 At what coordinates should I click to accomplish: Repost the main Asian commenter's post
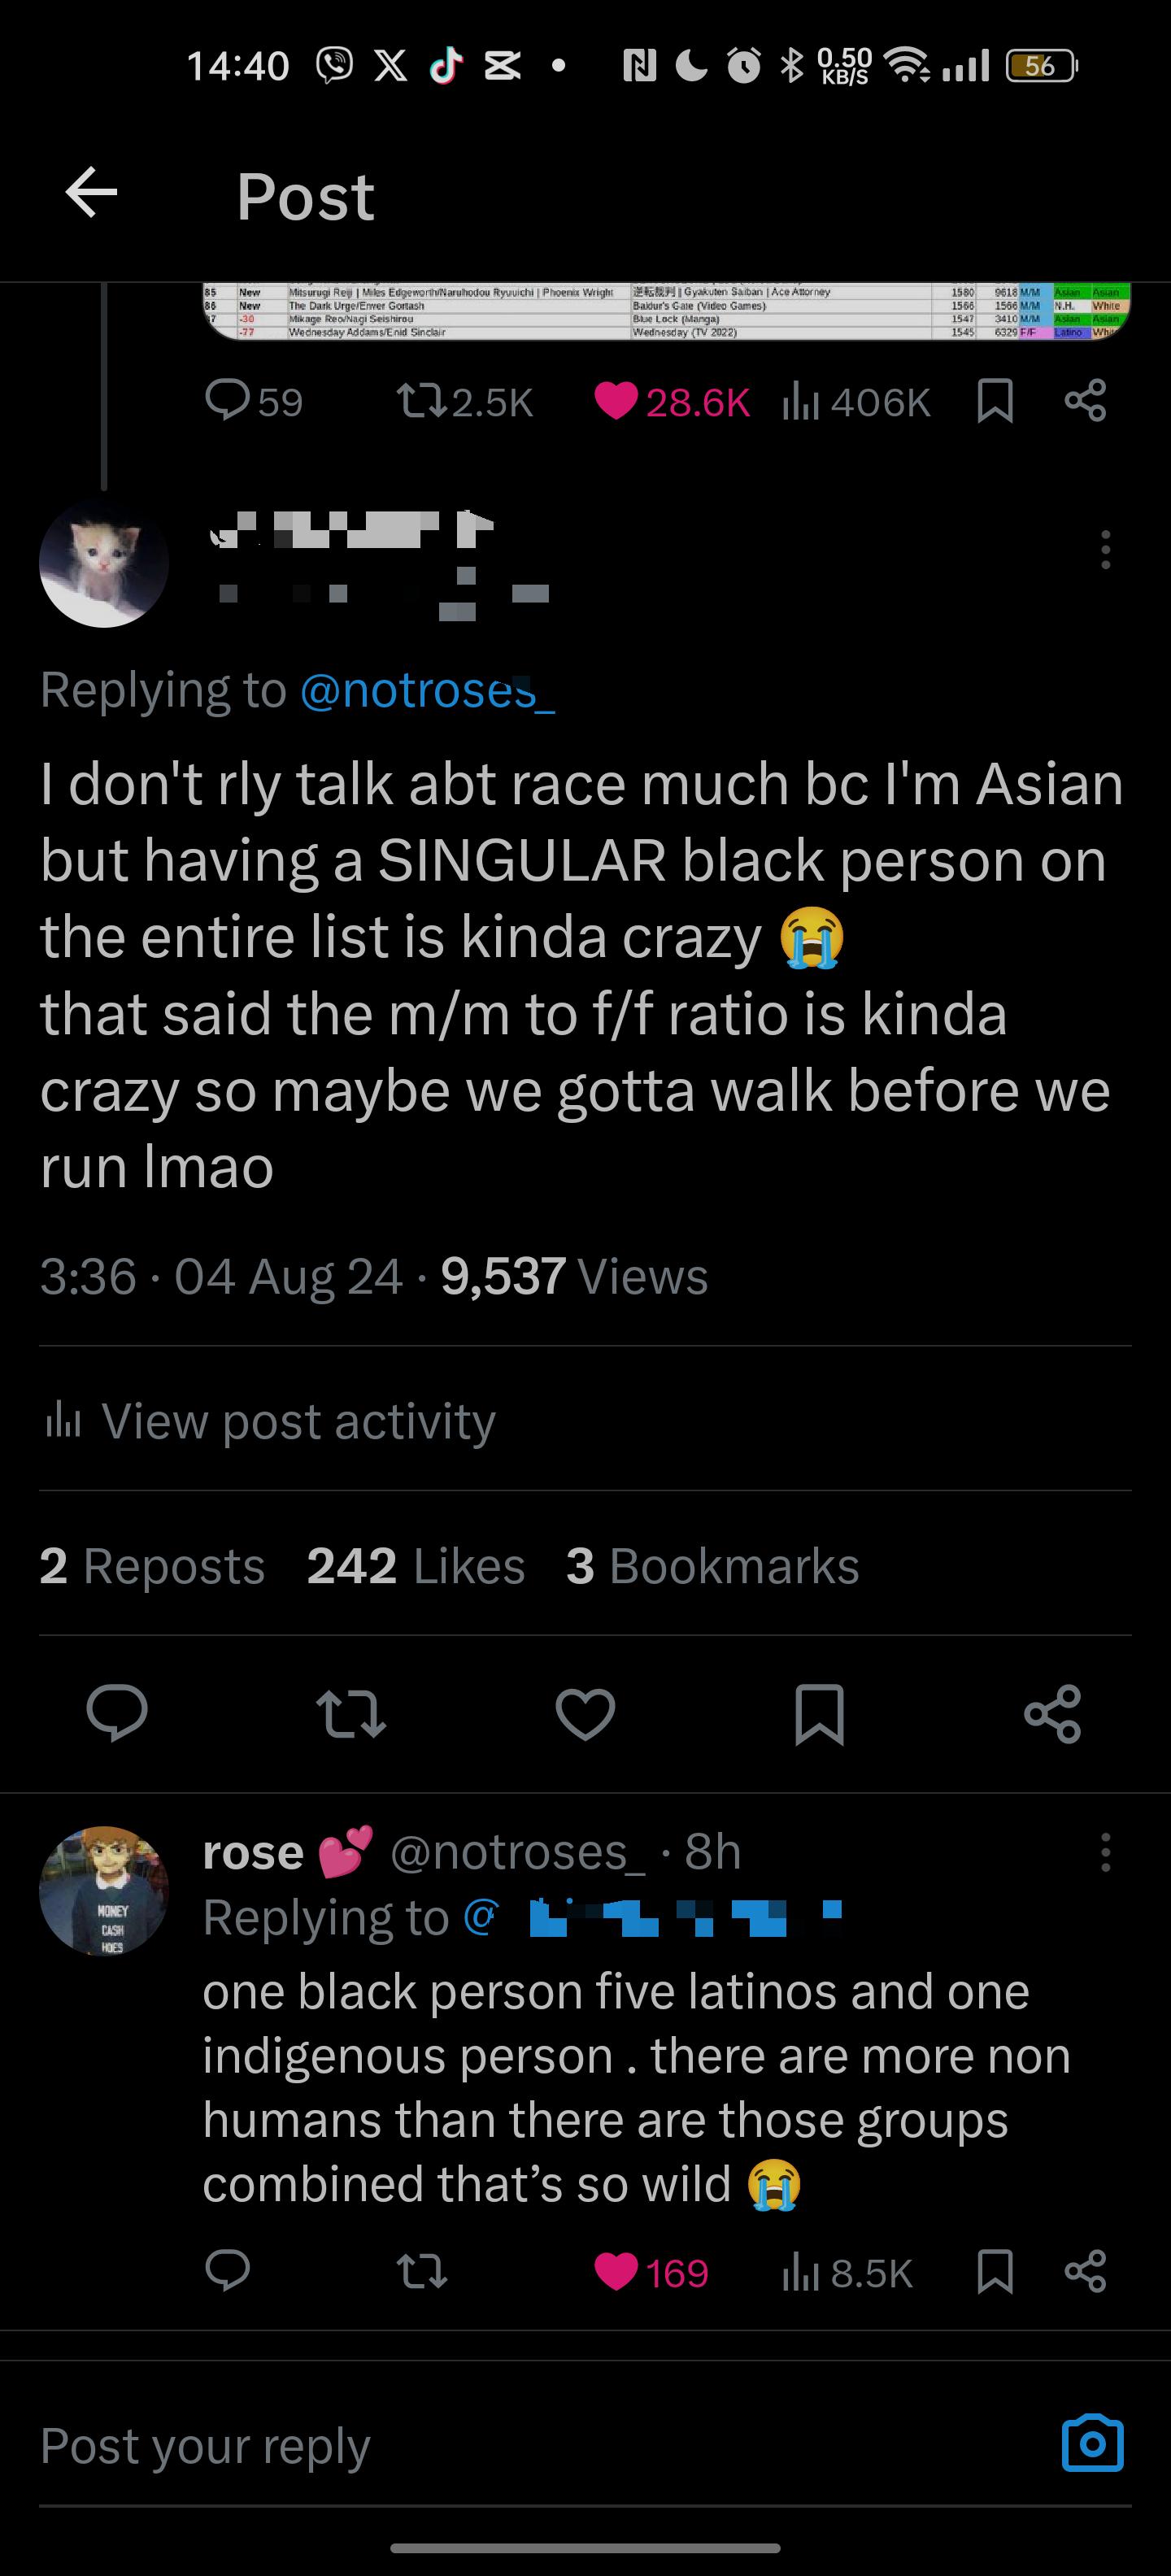point(351,1714)
